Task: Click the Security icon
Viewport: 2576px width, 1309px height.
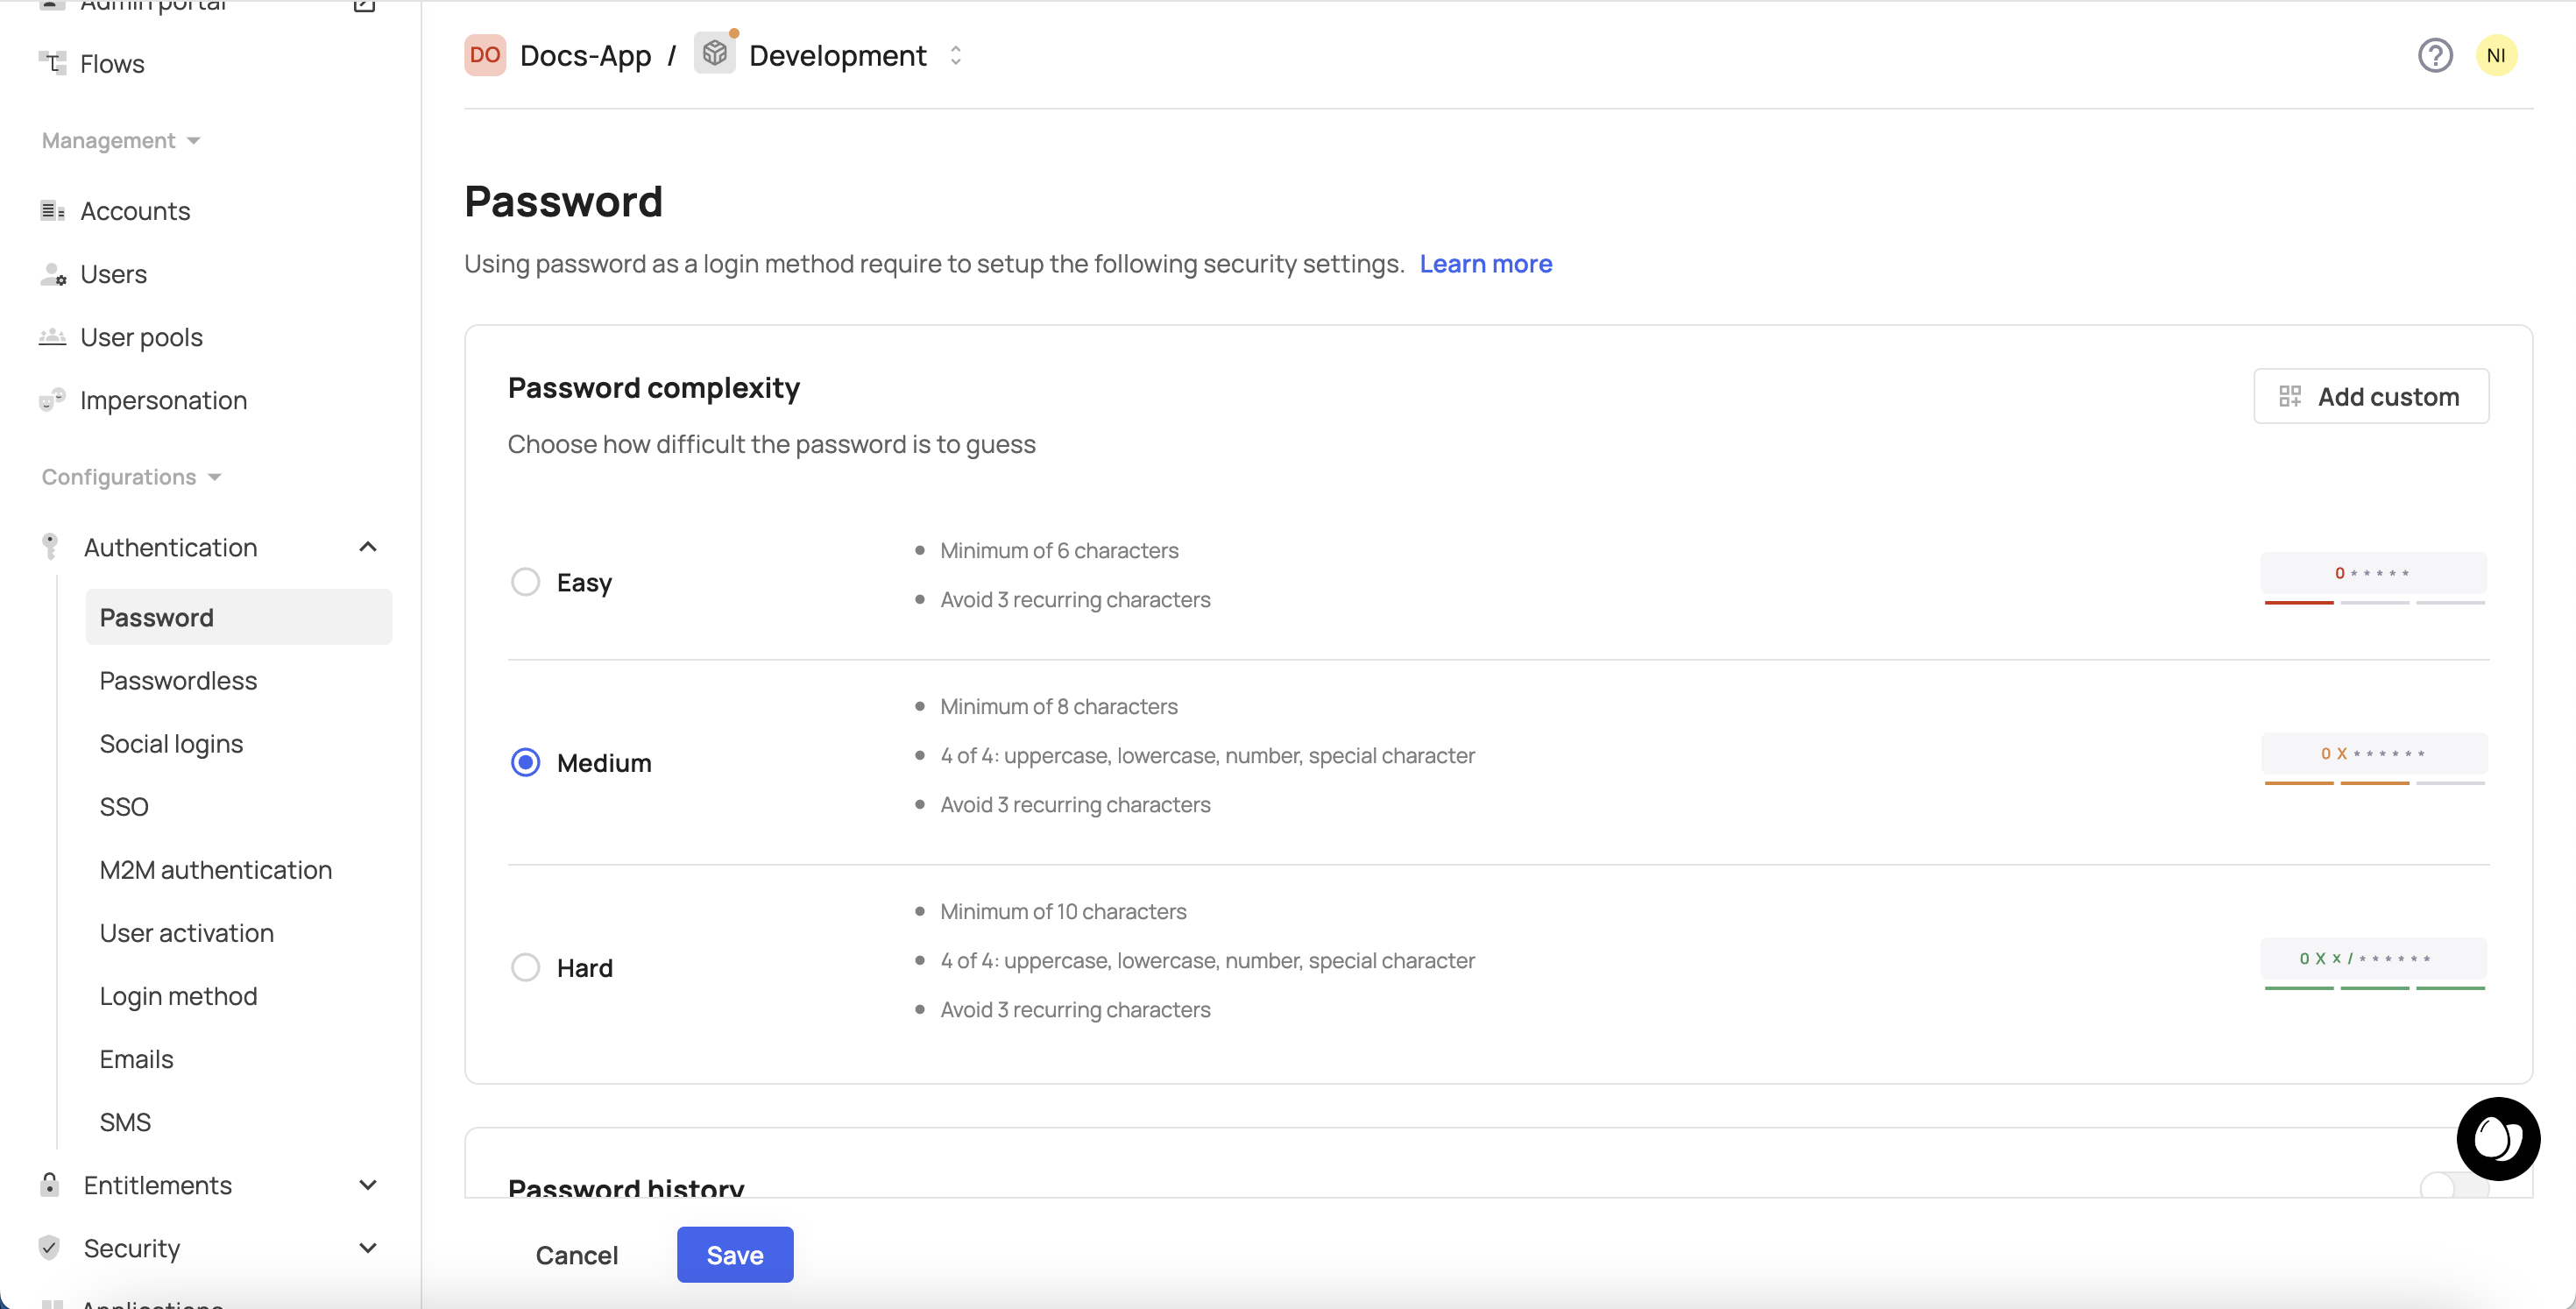Action: pos(50,1246)
